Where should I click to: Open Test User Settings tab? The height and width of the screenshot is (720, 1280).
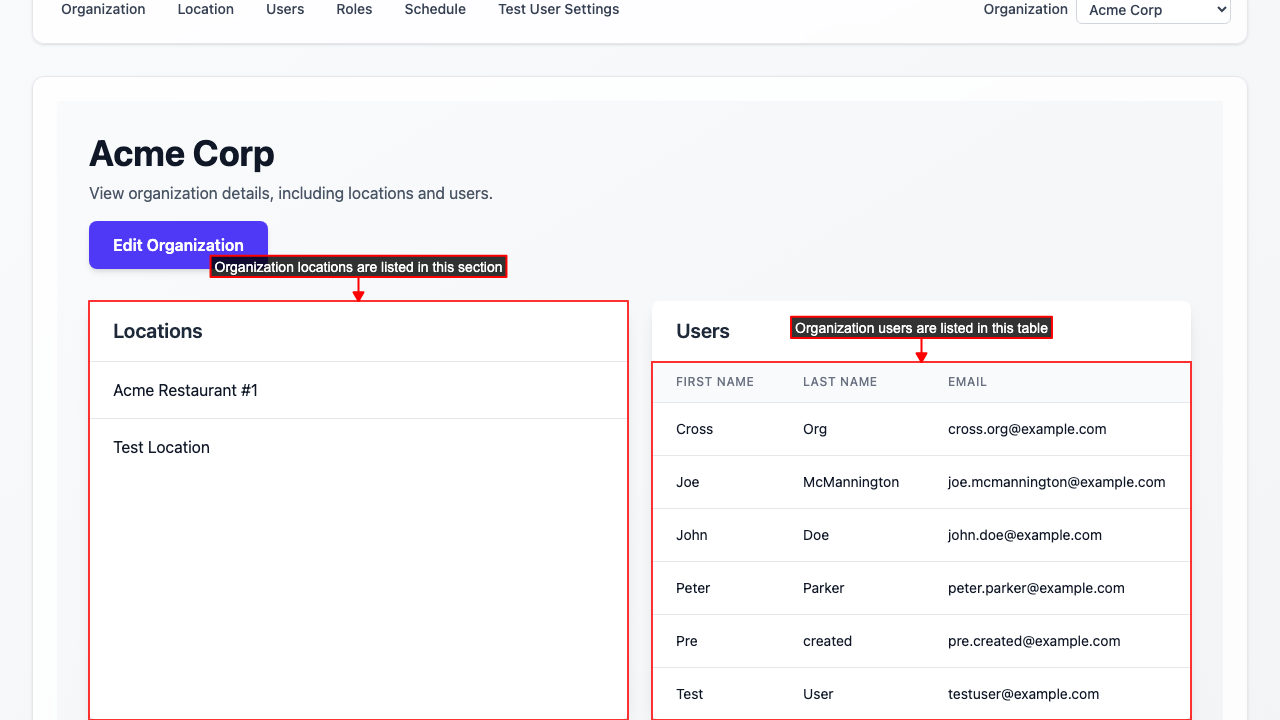click(x=558, y=10)
